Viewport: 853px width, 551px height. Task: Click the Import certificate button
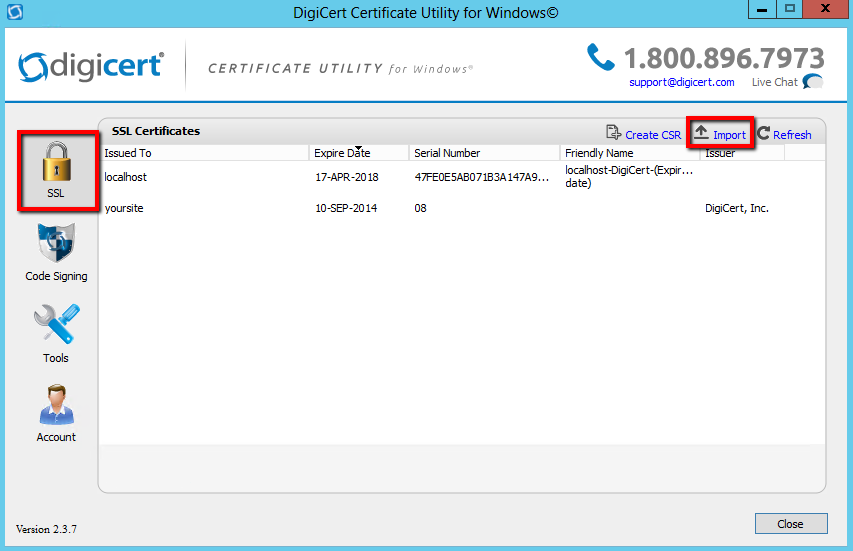(x=720, y=134)
